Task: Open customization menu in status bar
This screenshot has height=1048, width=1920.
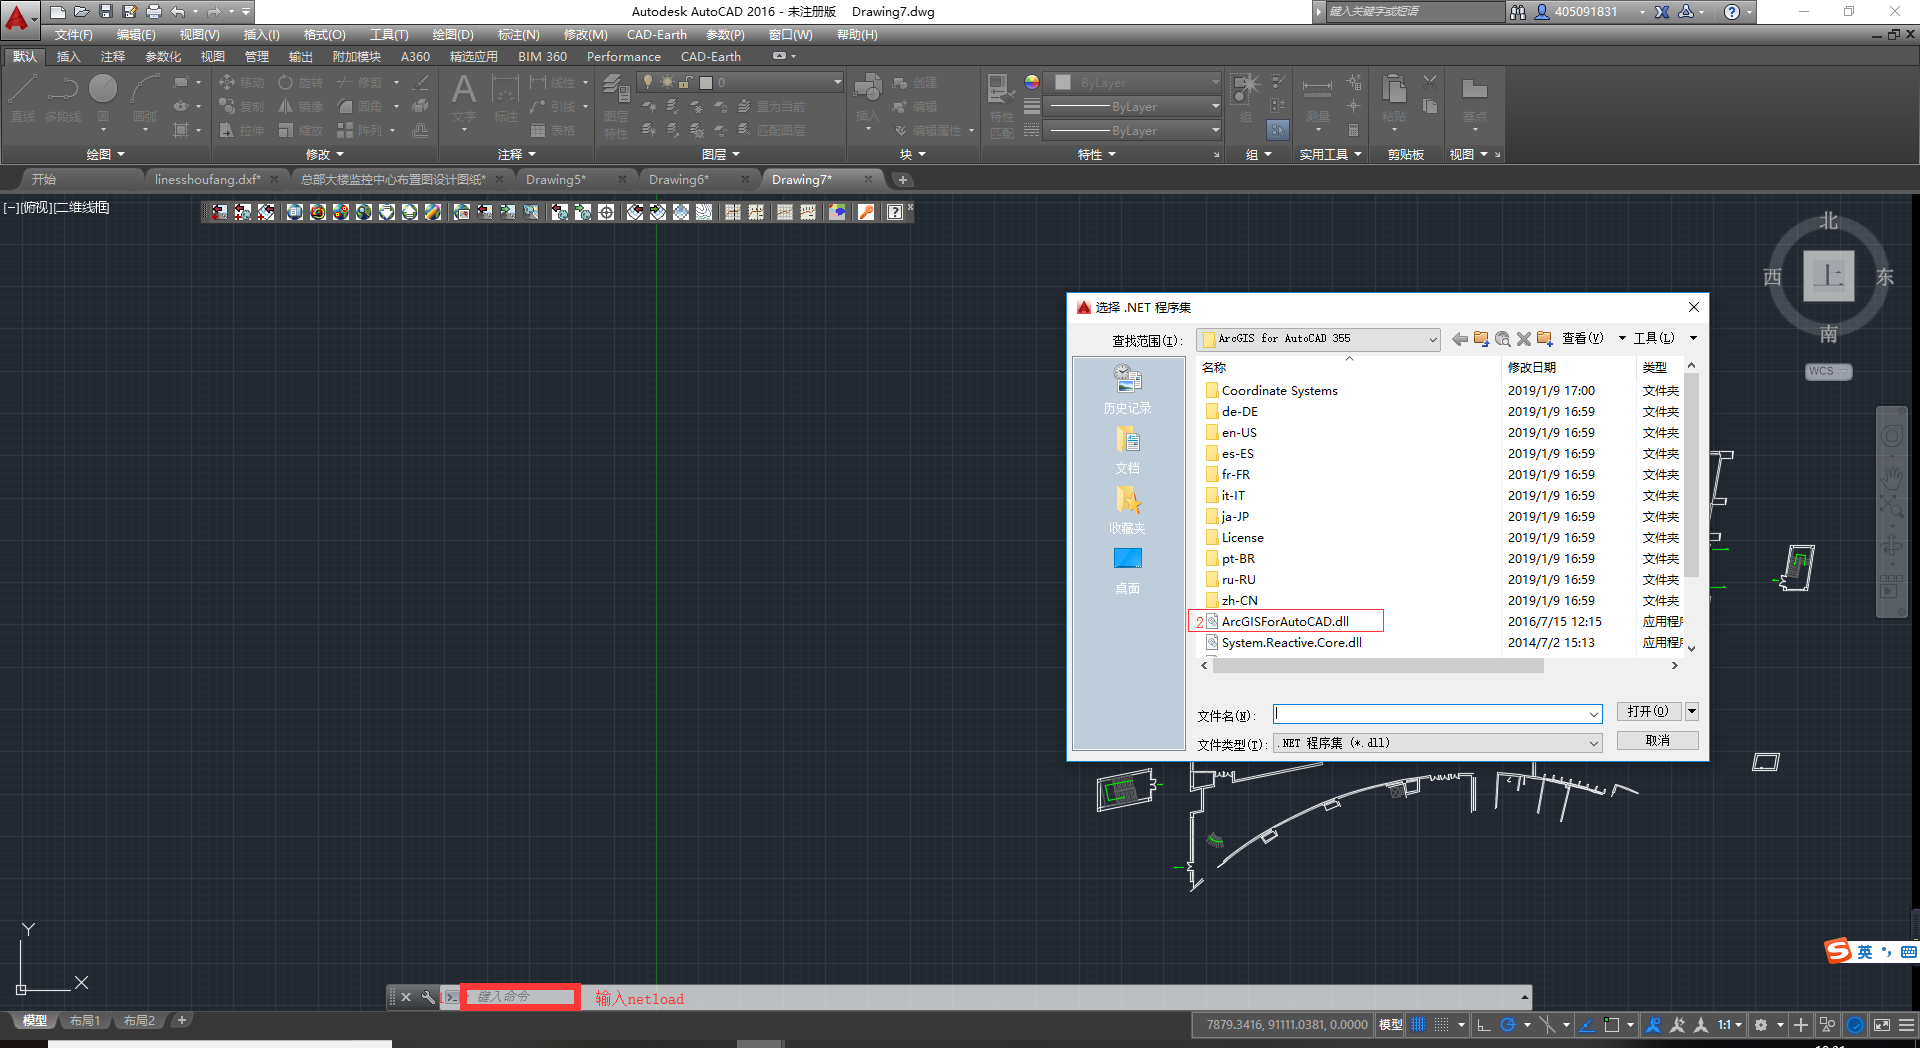Action: pyautogui.click(x=1907, y=1025)
